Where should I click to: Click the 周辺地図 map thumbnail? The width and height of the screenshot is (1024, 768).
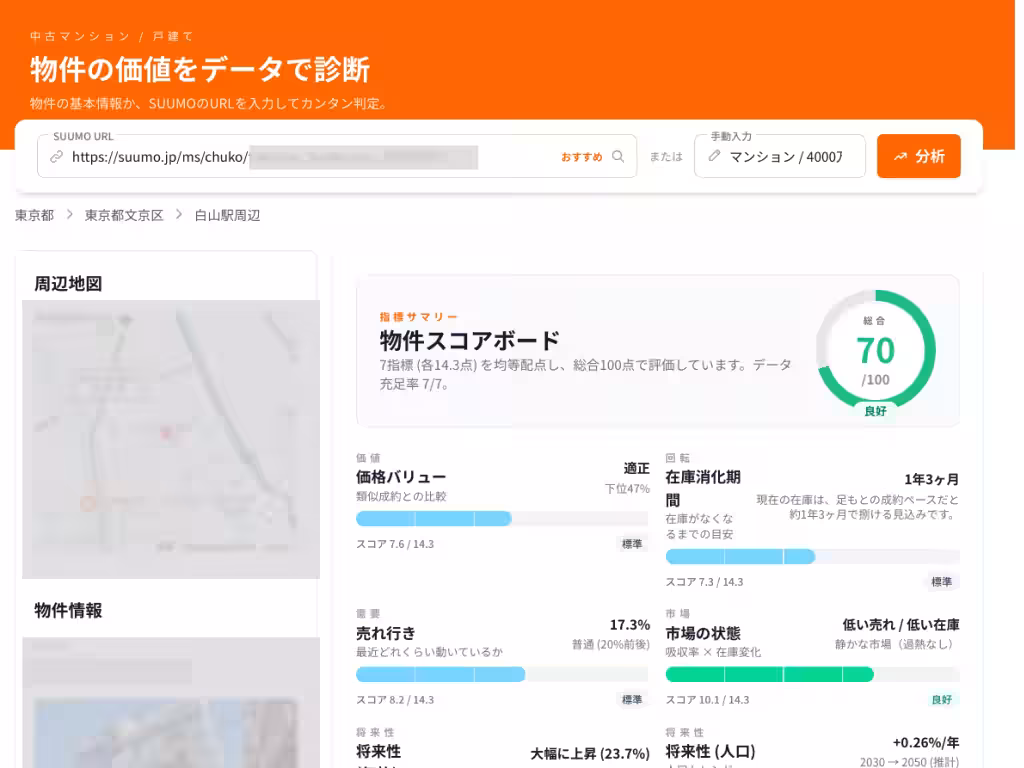click(170, 440)
